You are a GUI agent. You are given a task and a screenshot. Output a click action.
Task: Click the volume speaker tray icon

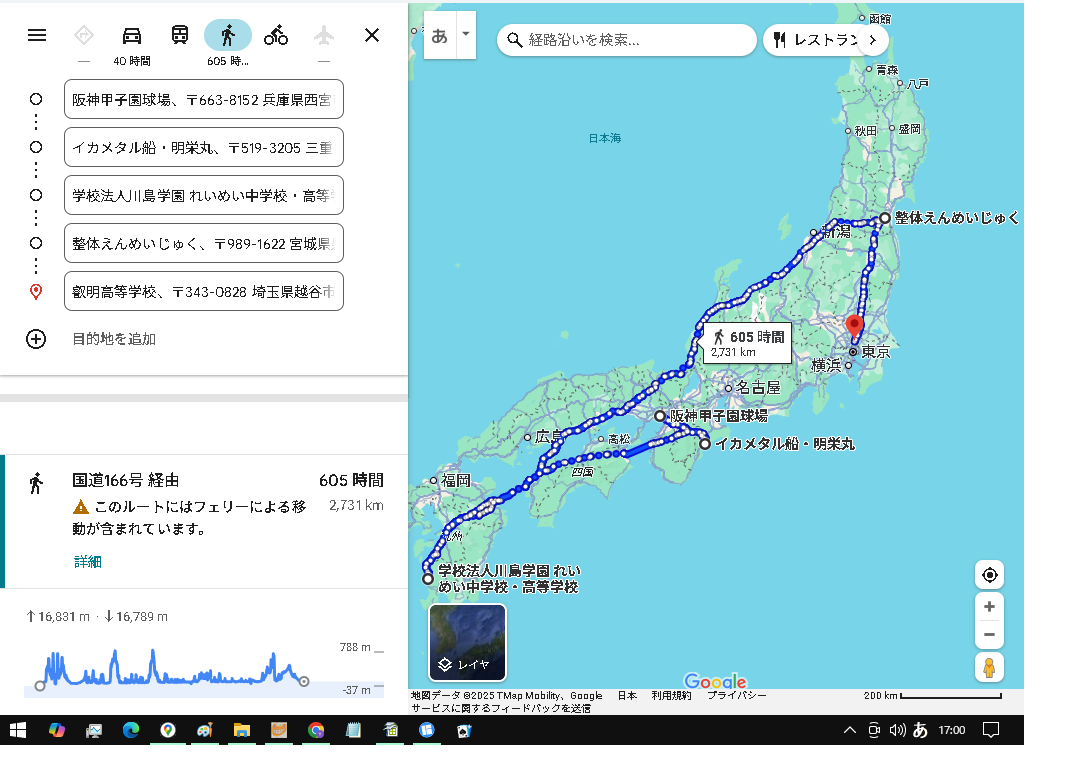[x=897, y=730]
